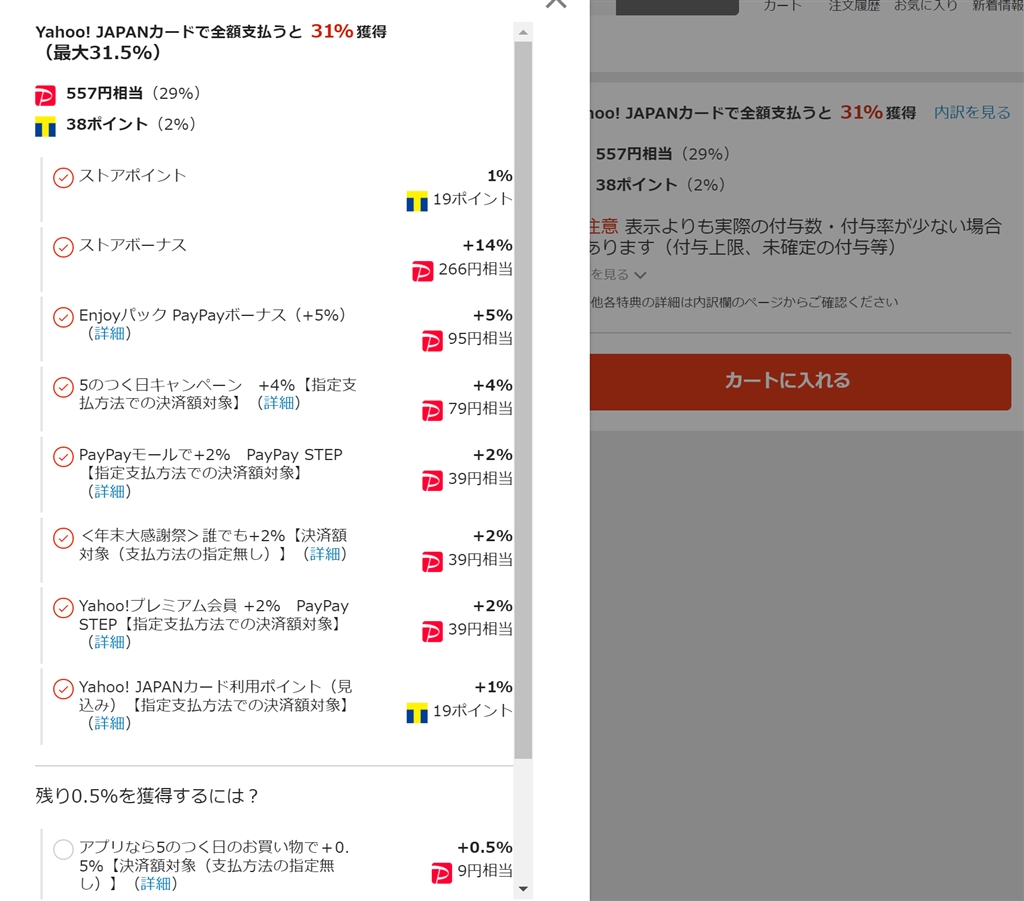Click T-point icon beside 38ポイント in panel

point(45,126)
